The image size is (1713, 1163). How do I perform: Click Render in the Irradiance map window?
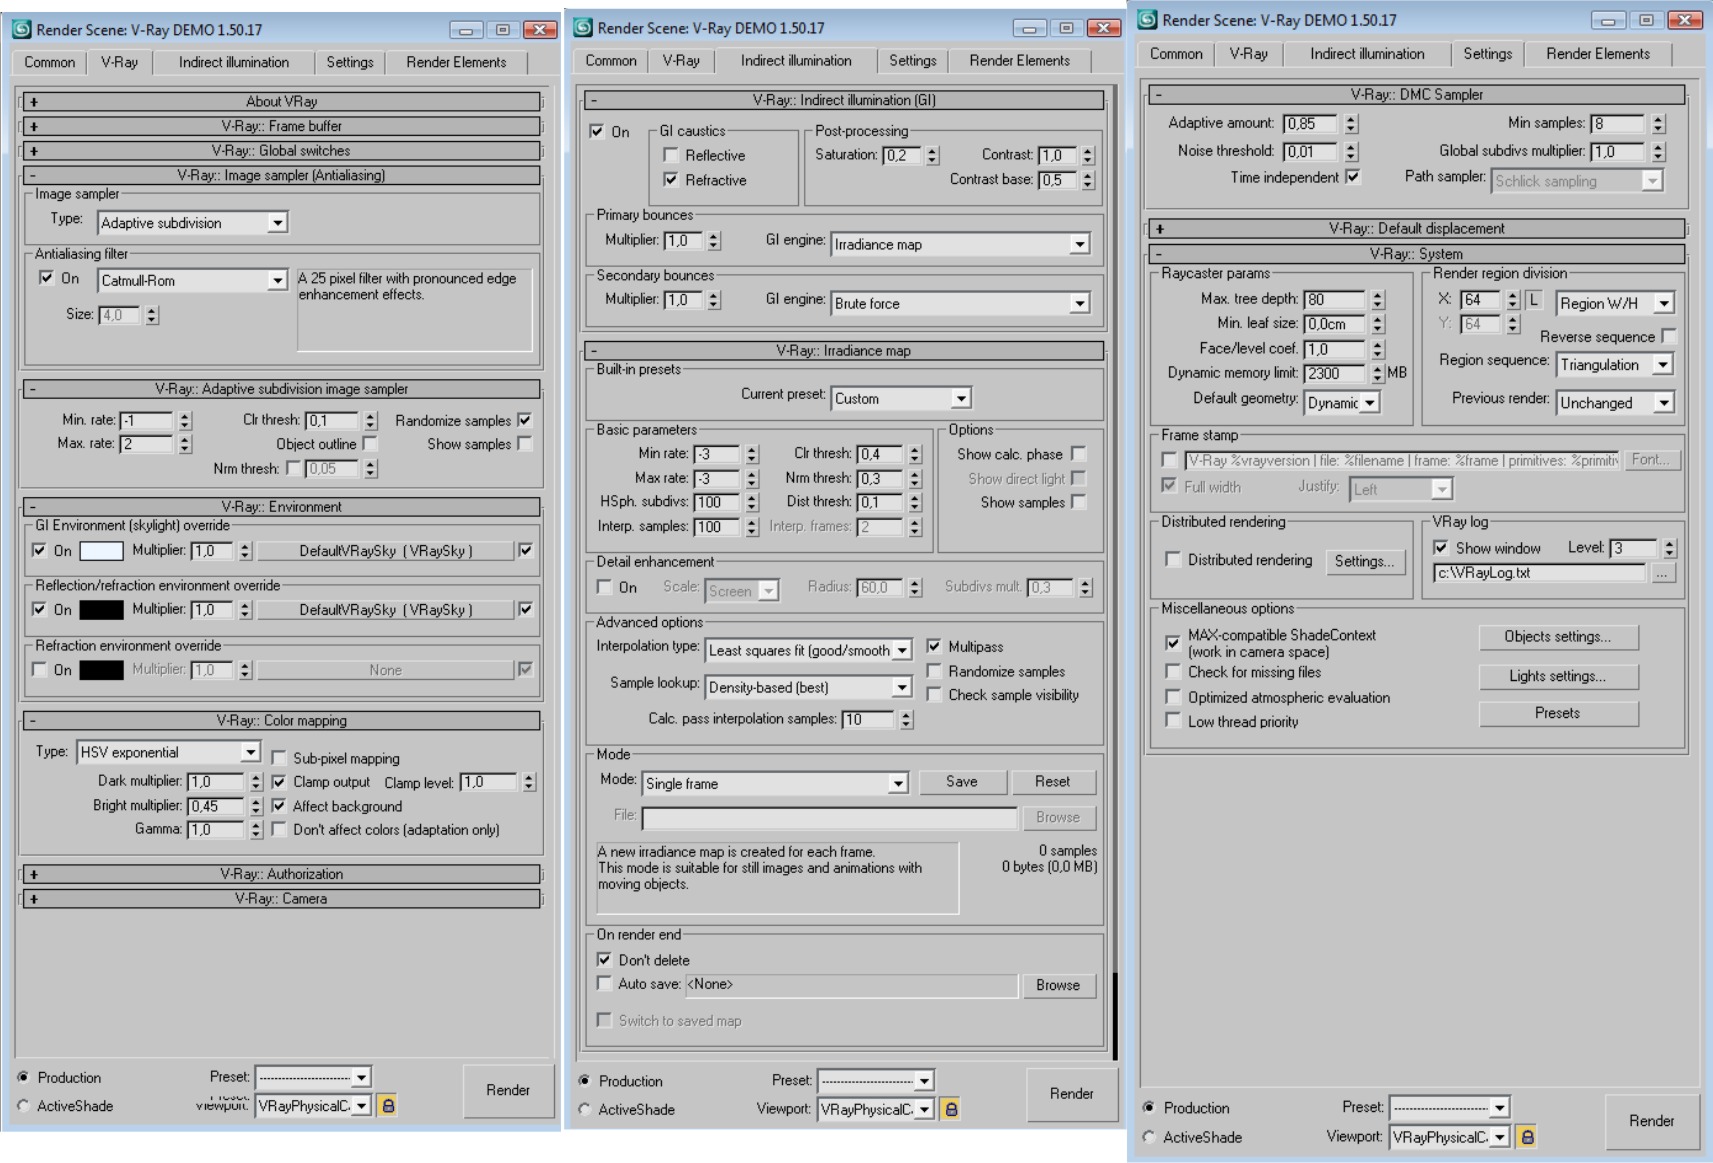tap(1071, 1094)
